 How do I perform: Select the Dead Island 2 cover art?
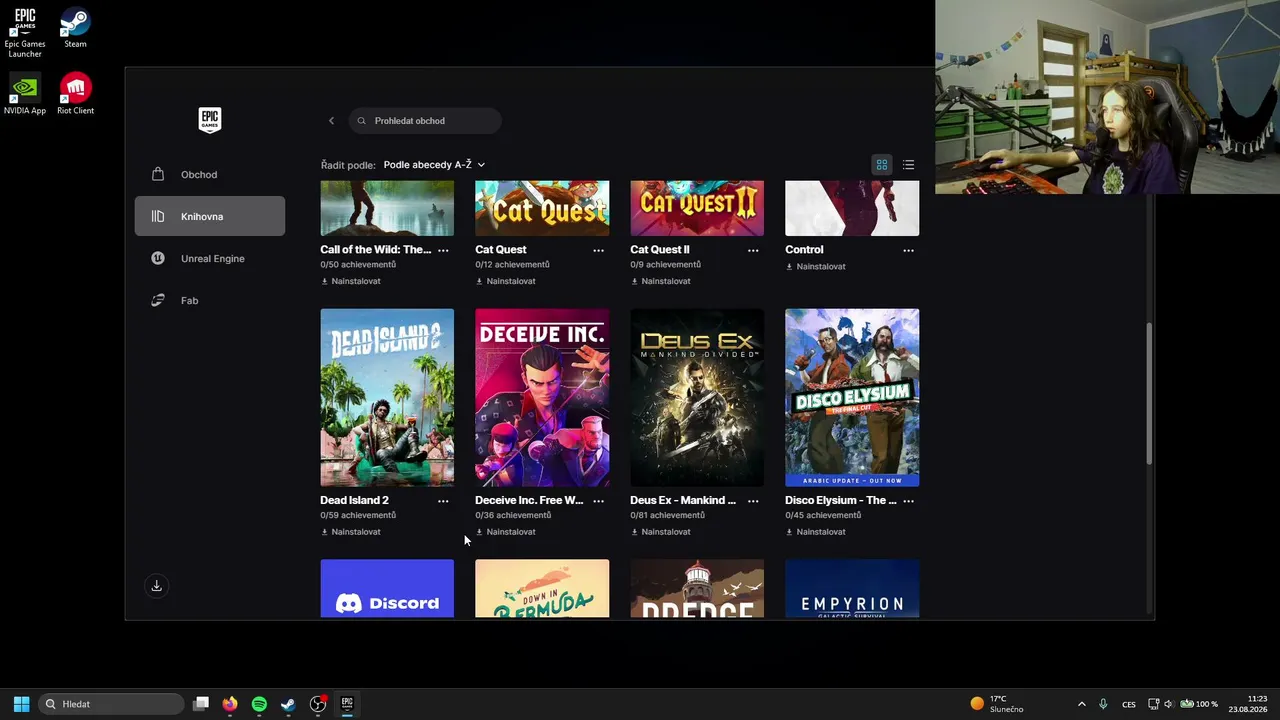[x=387, y=397]
